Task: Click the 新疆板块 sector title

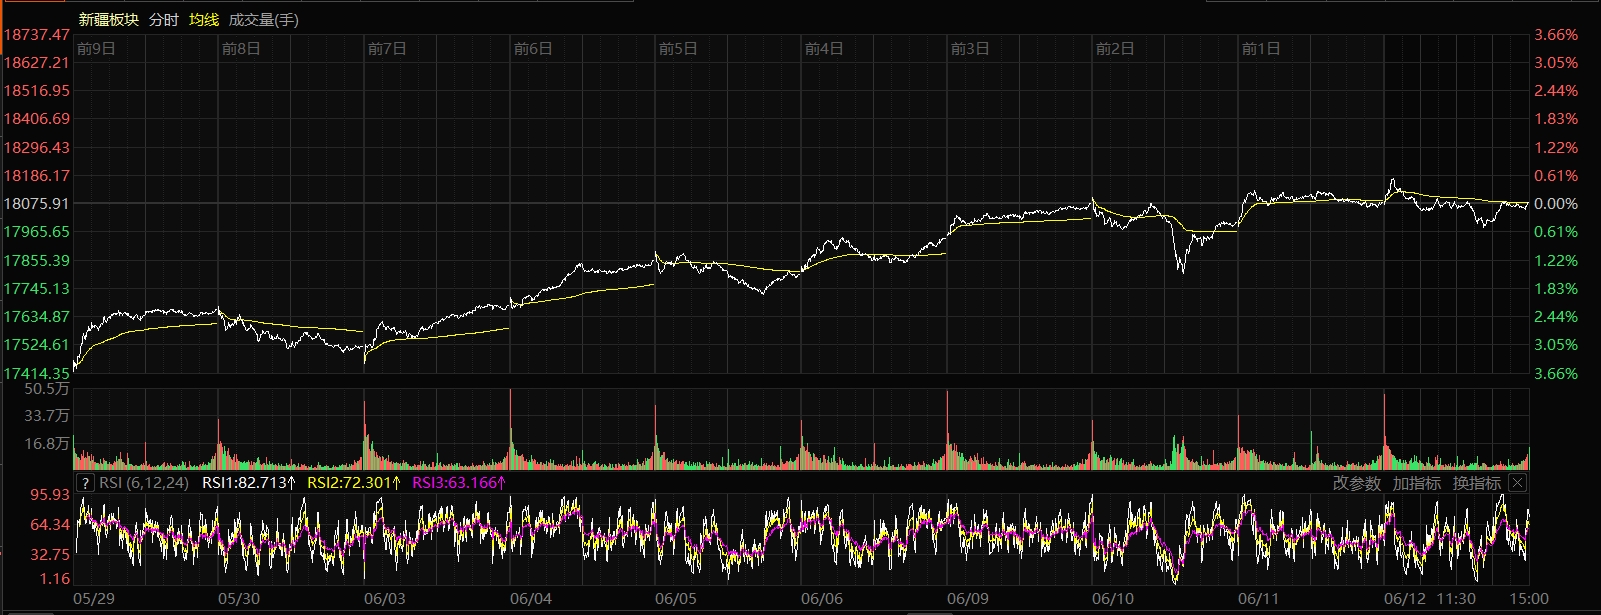Action: click(x=109, y=20)
